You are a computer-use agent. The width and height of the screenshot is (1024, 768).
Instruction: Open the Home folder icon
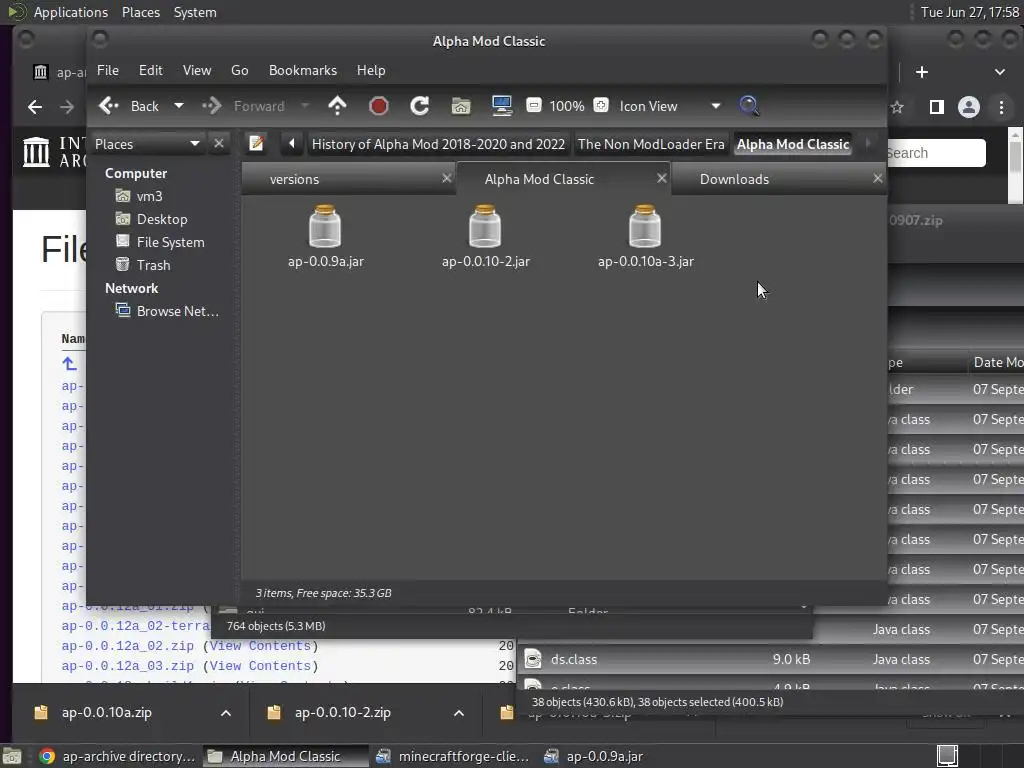click(460, 106)
